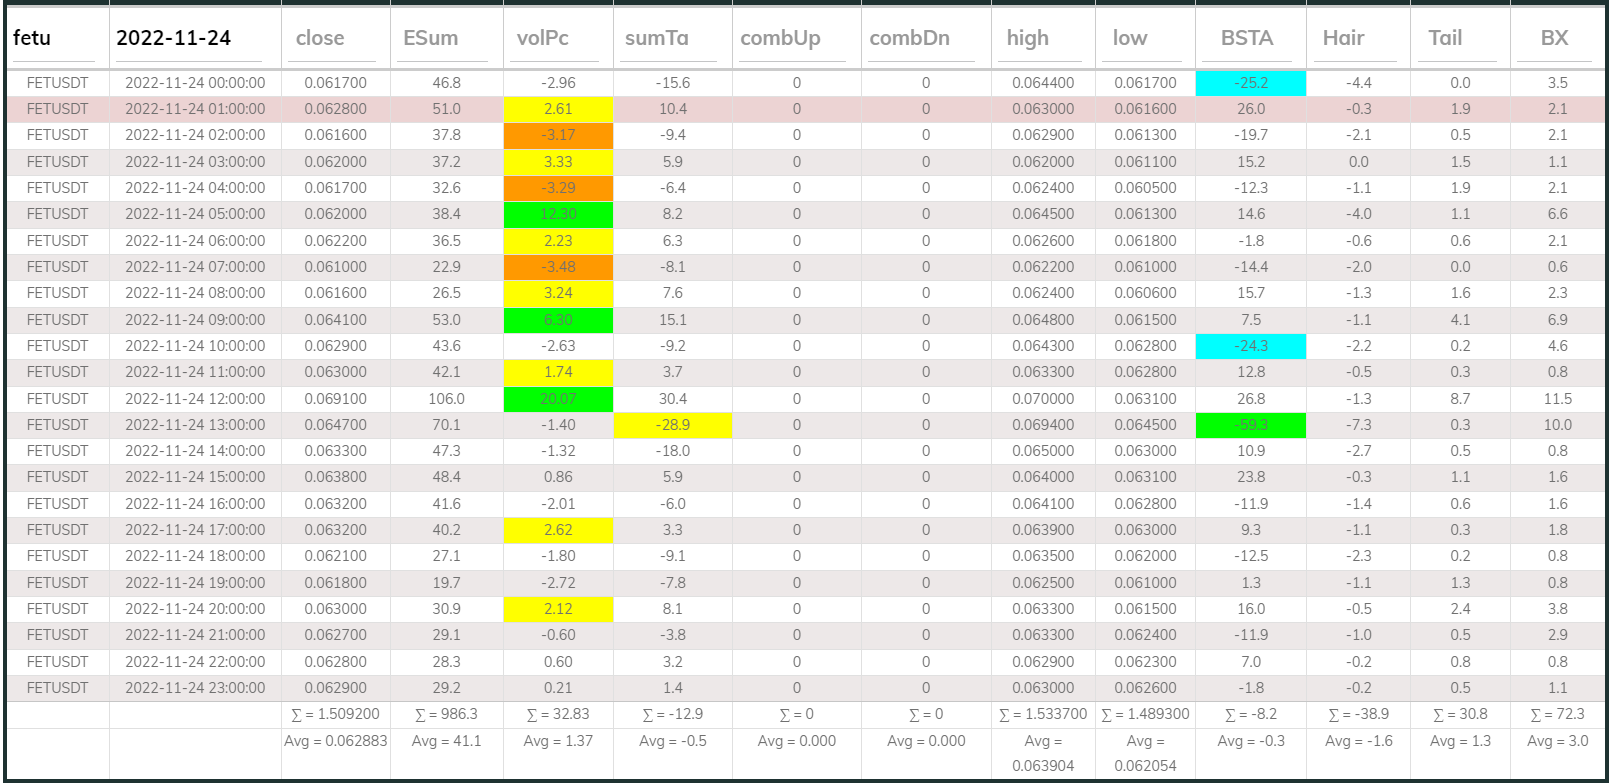
Task: Click the ∑ = 1.509200 close total
Action: (x=335, y=714)
